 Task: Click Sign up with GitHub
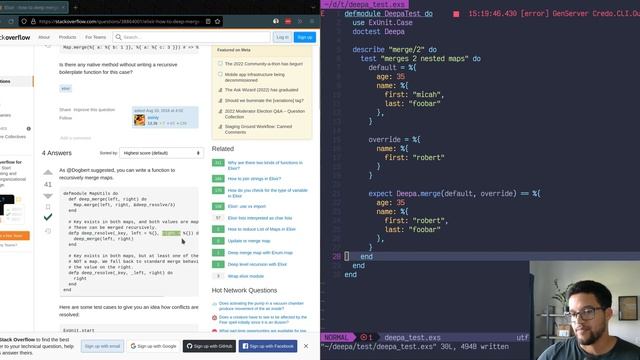tap(209, 346)
